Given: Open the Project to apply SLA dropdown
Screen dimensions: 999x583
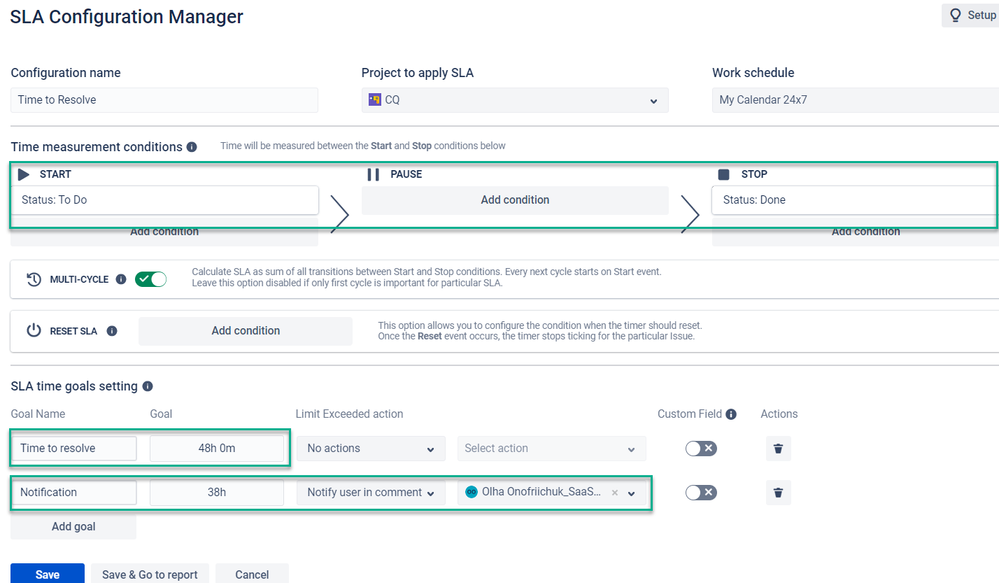Looking at the screenshot, I should point(515,100).
